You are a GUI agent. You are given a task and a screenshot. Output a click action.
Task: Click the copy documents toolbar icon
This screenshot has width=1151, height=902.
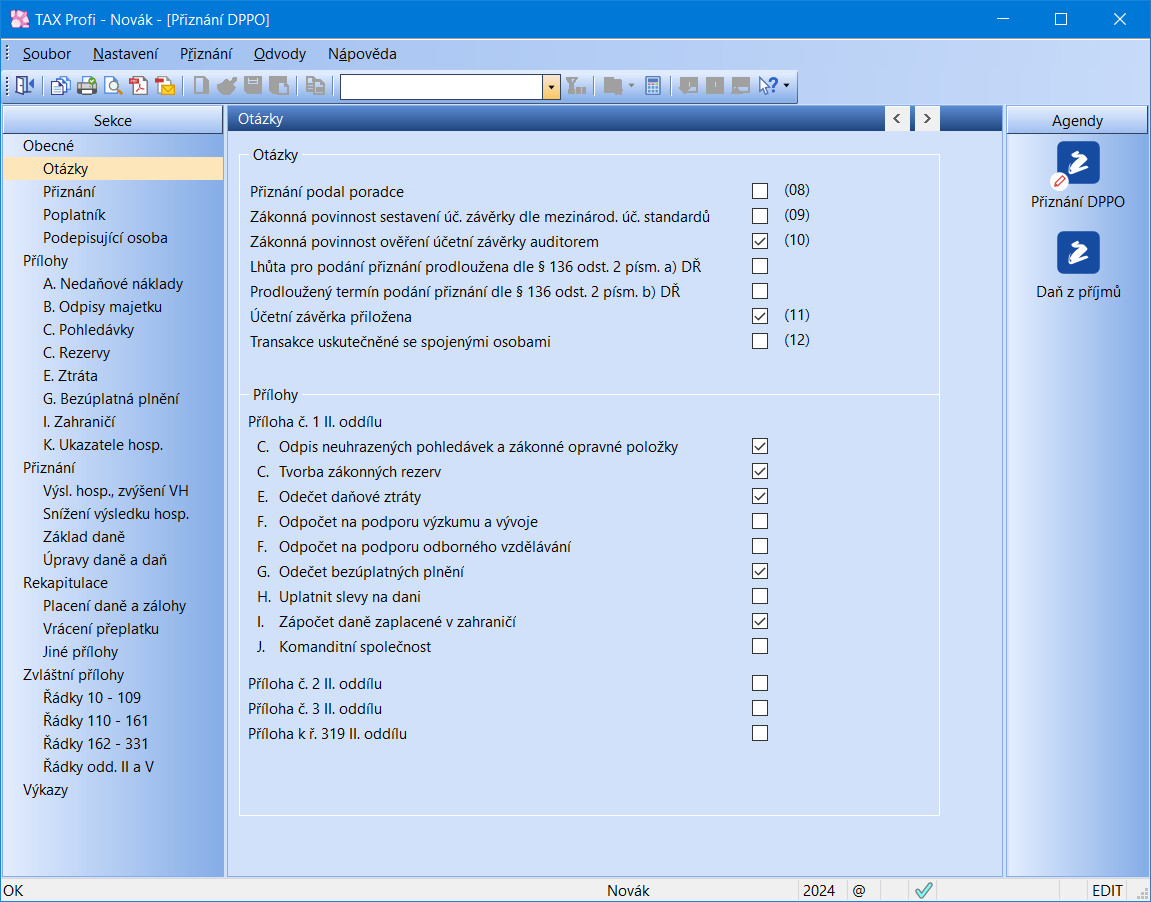coord(60,86)
